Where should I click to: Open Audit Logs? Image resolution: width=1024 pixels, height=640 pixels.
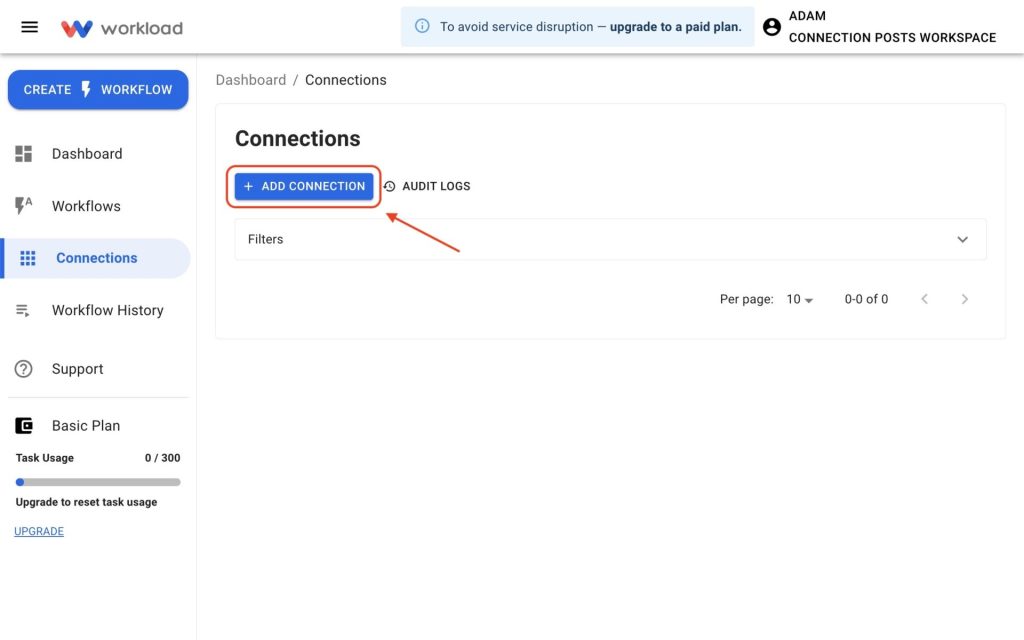pos(427,186)
